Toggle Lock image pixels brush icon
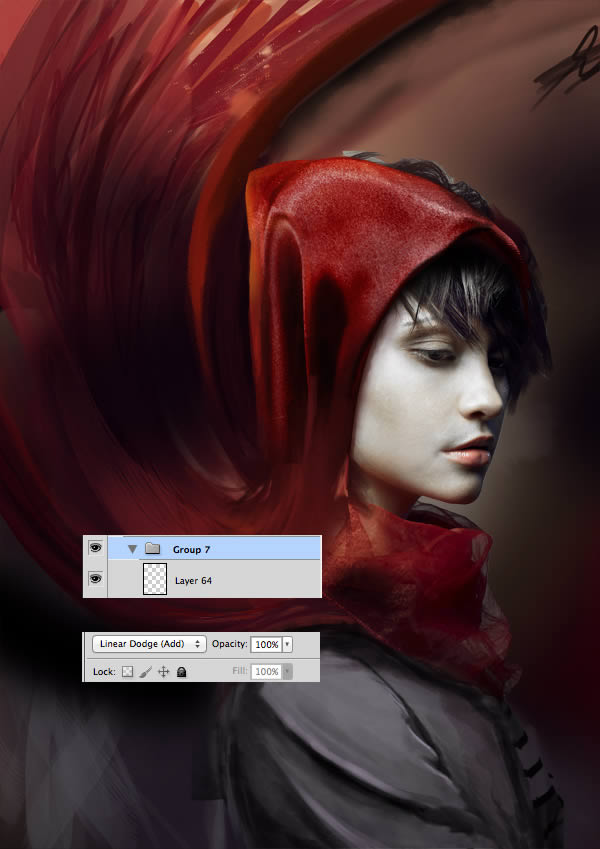Screen dimensions: 600x849 145,672
